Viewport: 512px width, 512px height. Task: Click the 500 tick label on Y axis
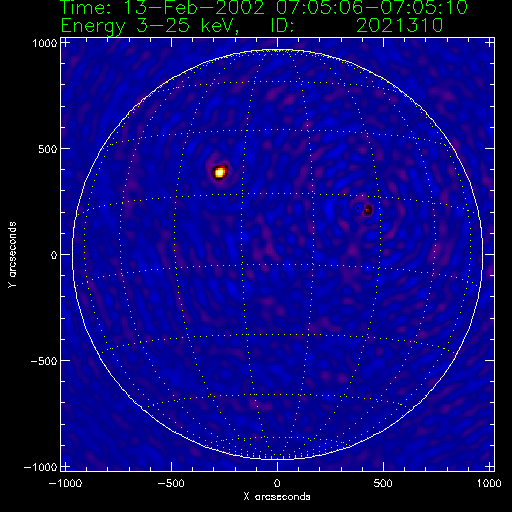coord(48,149)
